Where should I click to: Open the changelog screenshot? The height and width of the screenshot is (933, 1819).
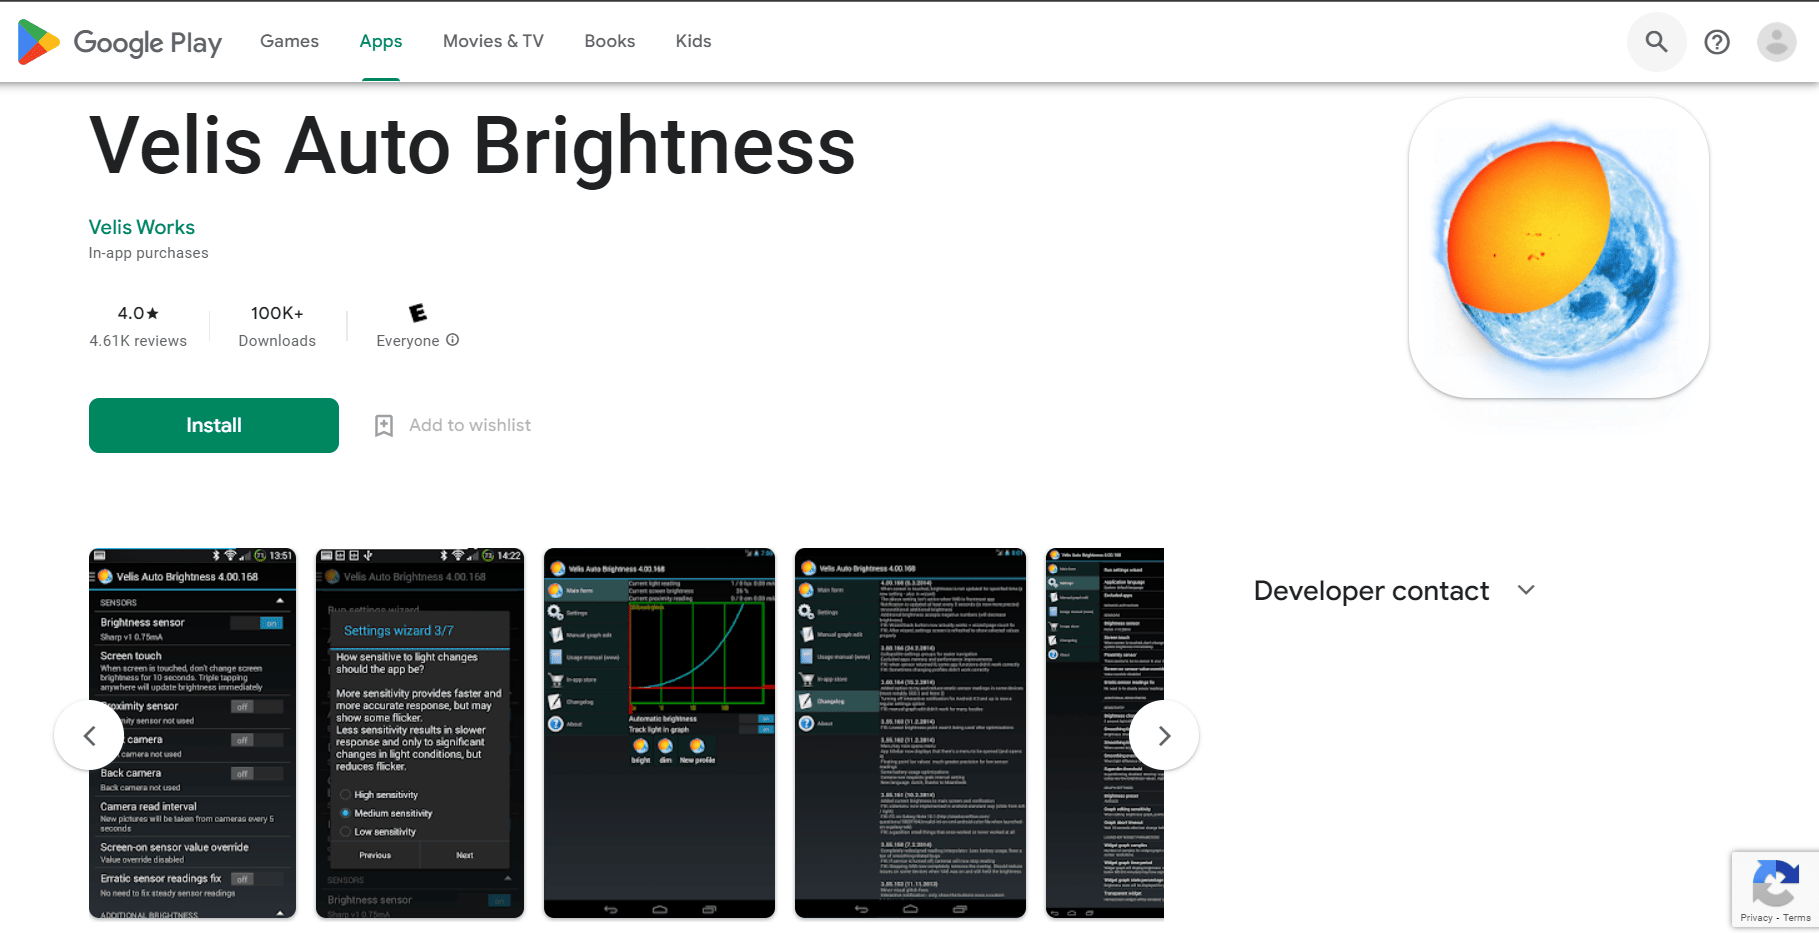click(910, 733)
